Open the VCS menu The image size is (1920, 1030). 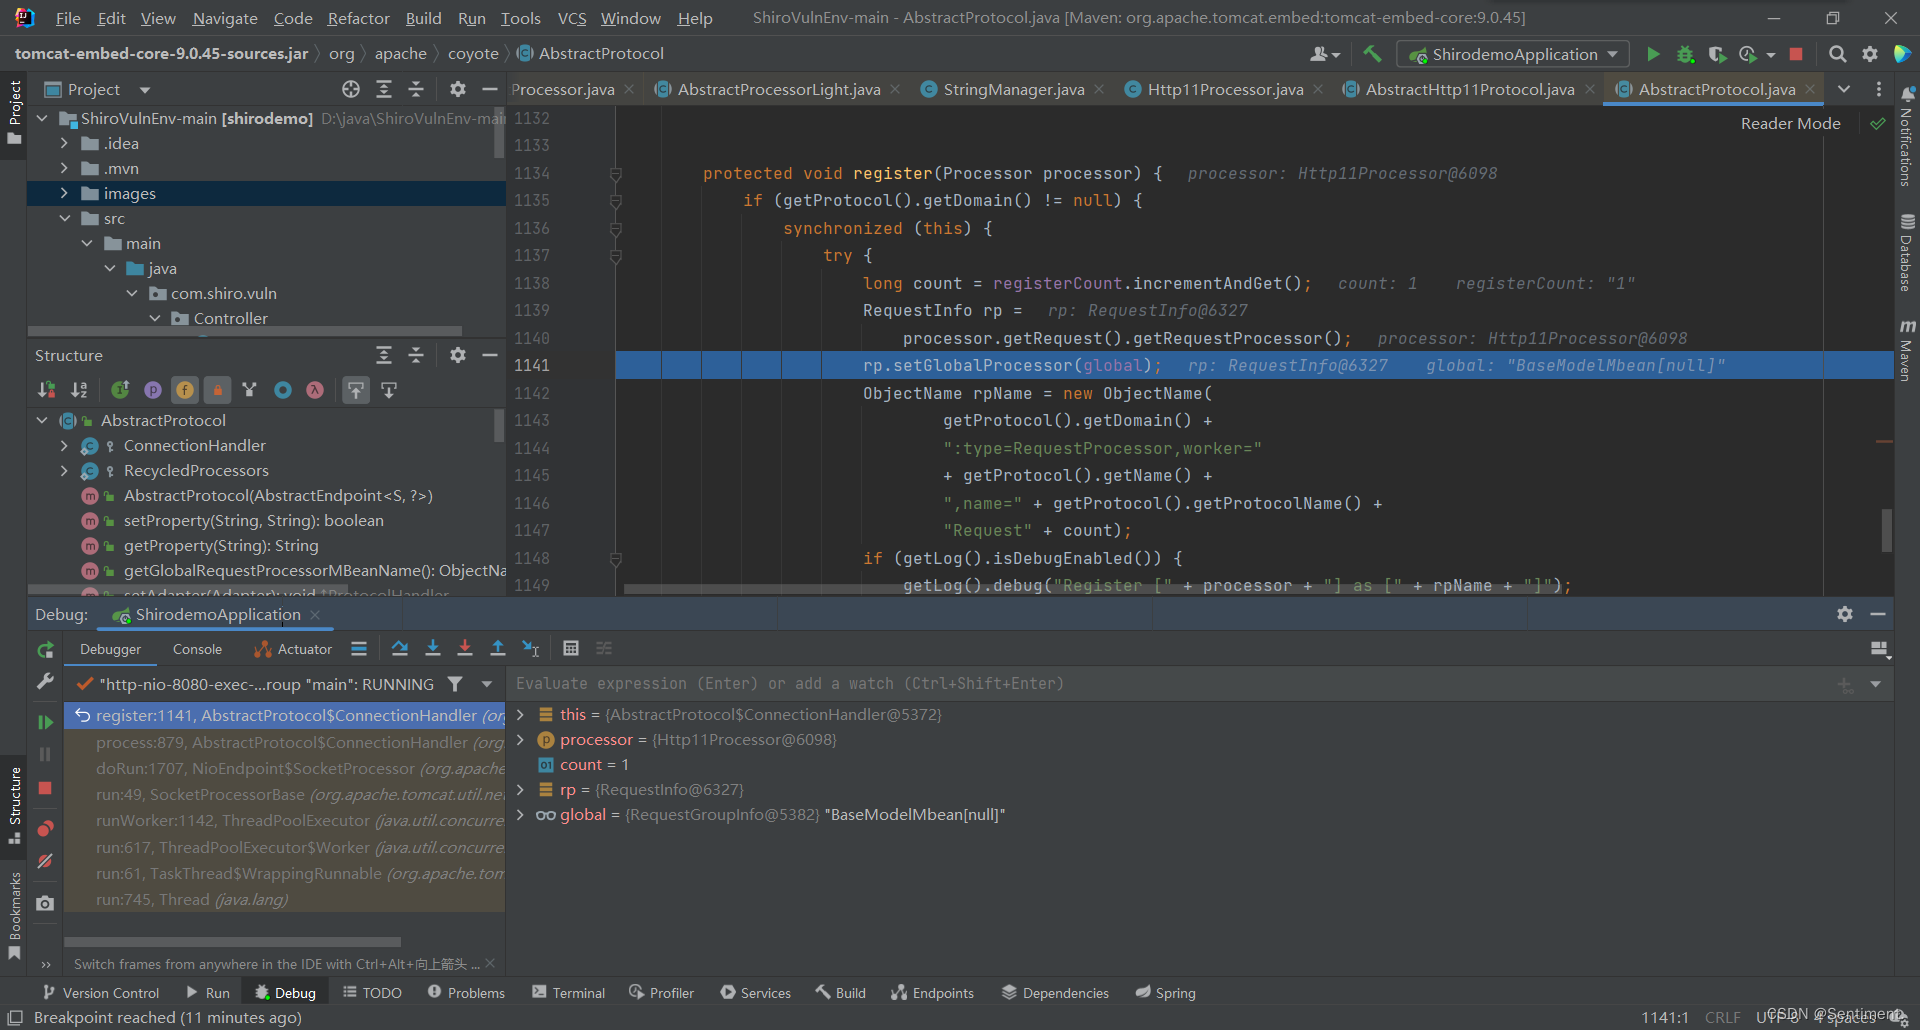tap(572, 18)
